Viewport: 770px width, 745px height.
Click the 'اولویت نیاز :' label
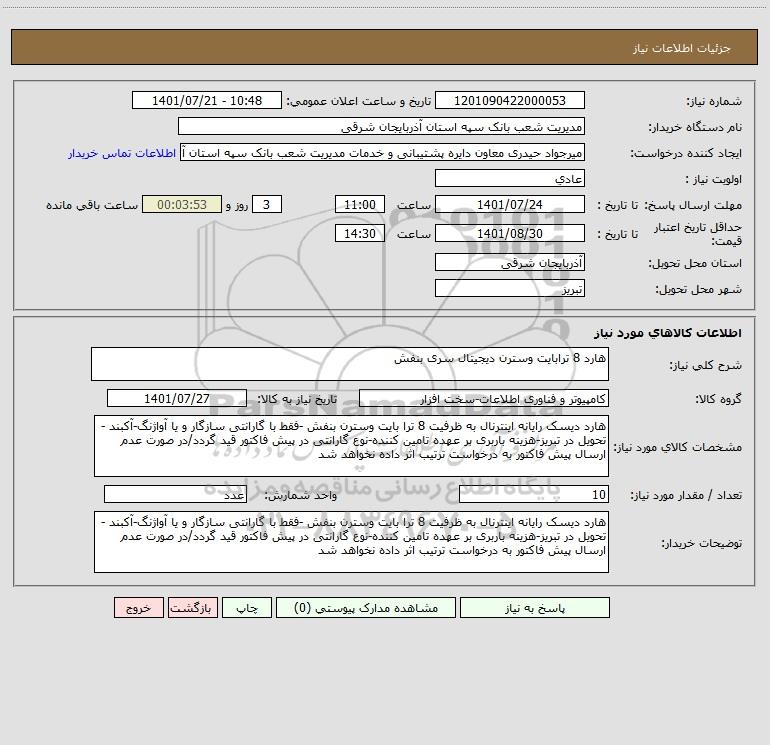pos(714,179)
